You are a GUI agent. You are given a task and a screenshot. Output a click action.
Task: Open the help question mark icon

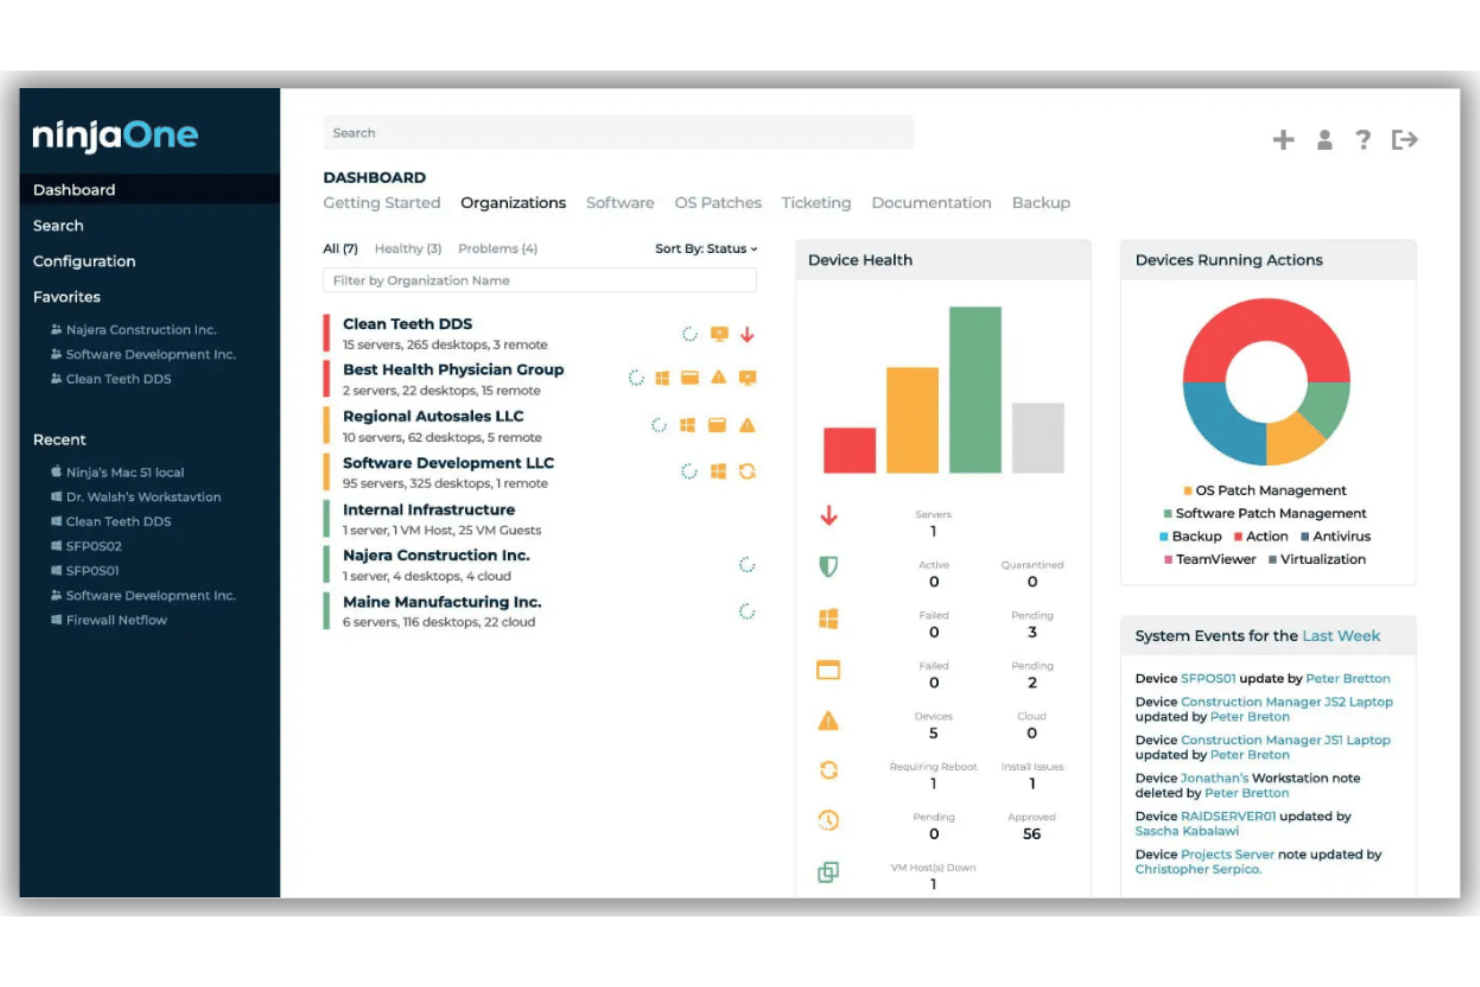pos(1363,140)
